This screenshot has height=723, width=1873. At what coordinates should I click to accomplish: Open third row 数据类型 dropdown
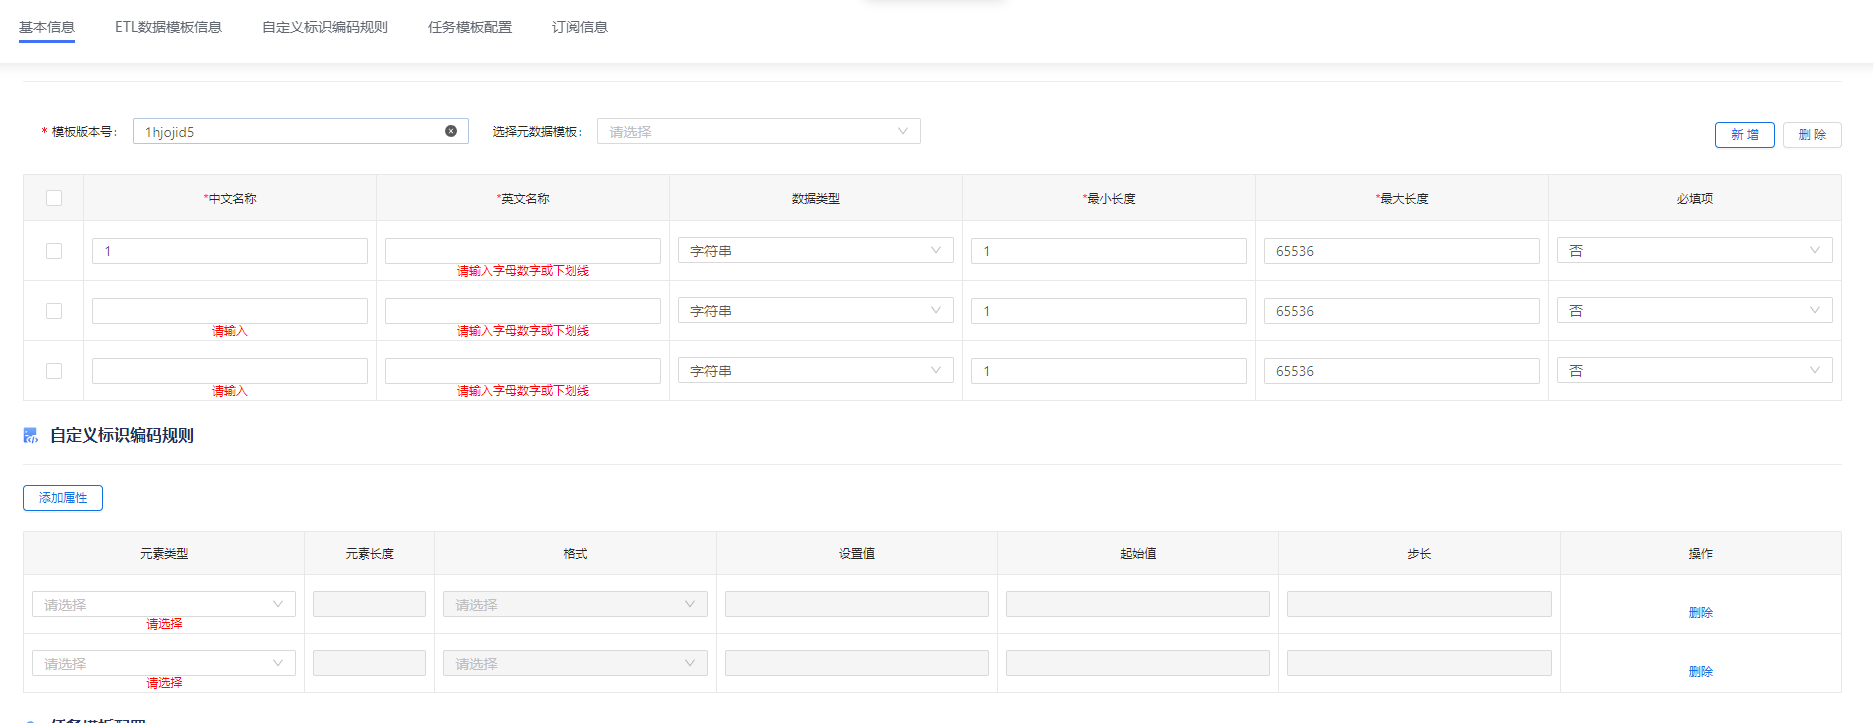(x=816, y=371)
